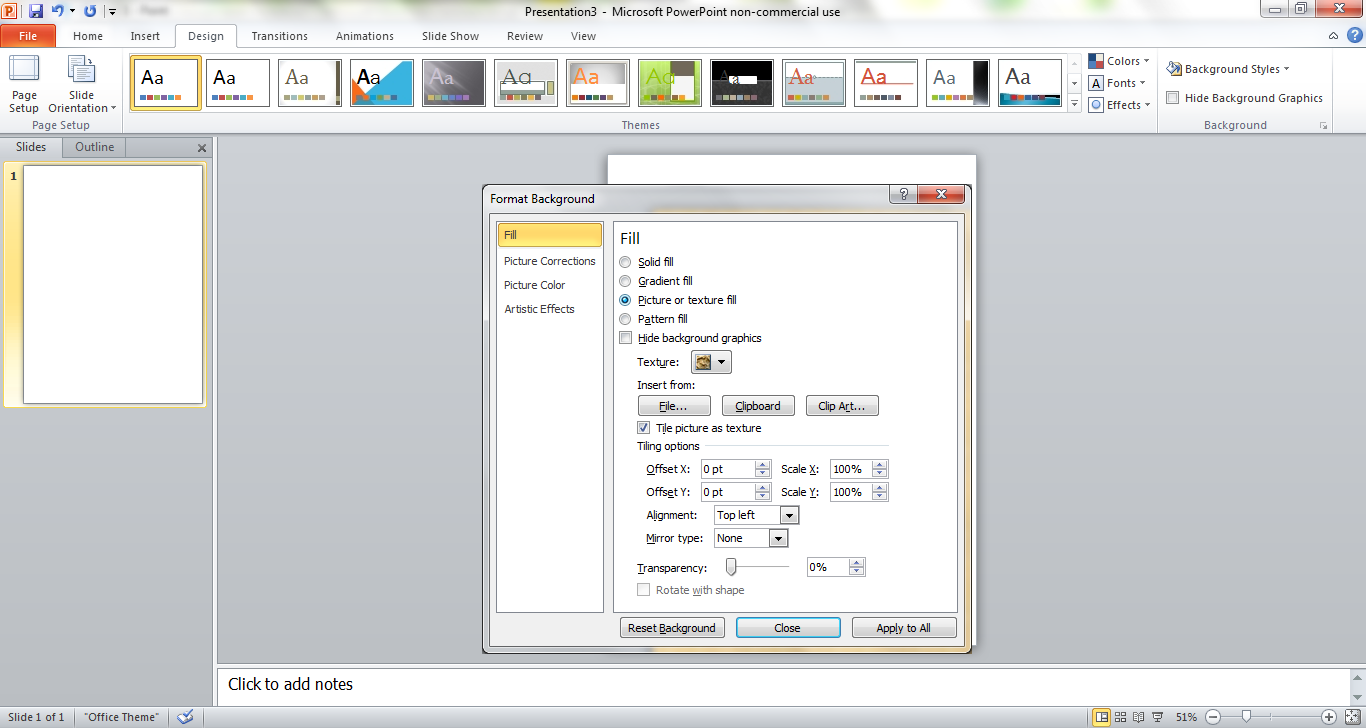Click the Transparency percentage field
The width and height of the screenshot is (1366, 728).
[827, 567]
